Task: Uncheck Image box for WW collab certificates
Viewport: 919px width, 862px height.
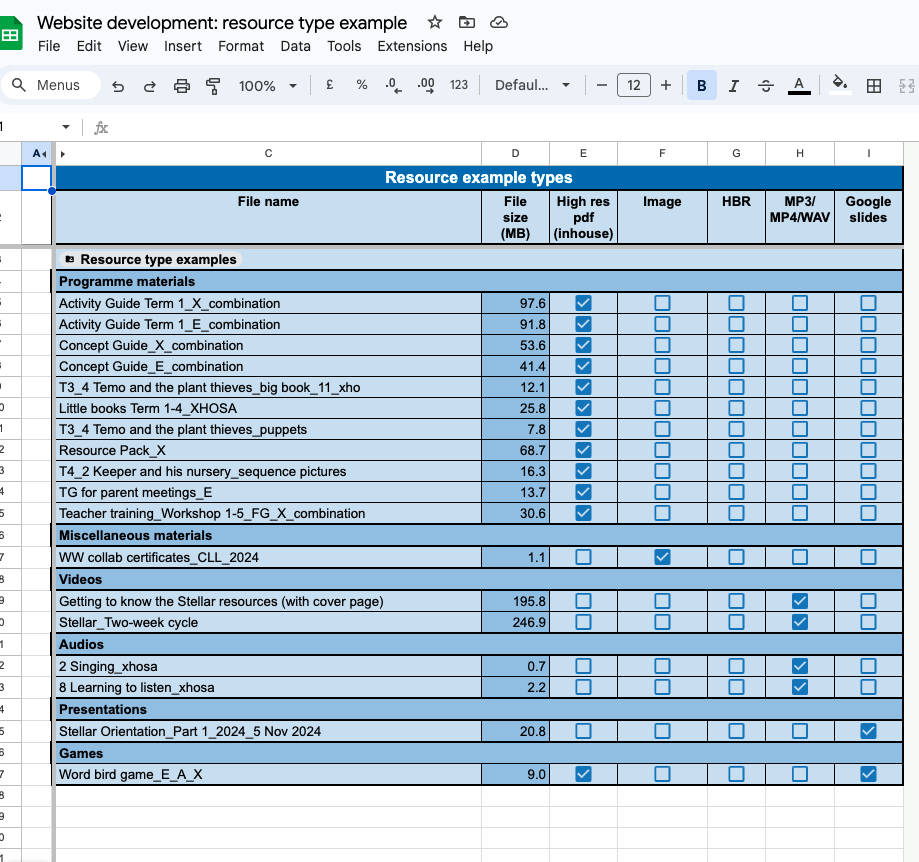Action: click(x=662, y=557)
